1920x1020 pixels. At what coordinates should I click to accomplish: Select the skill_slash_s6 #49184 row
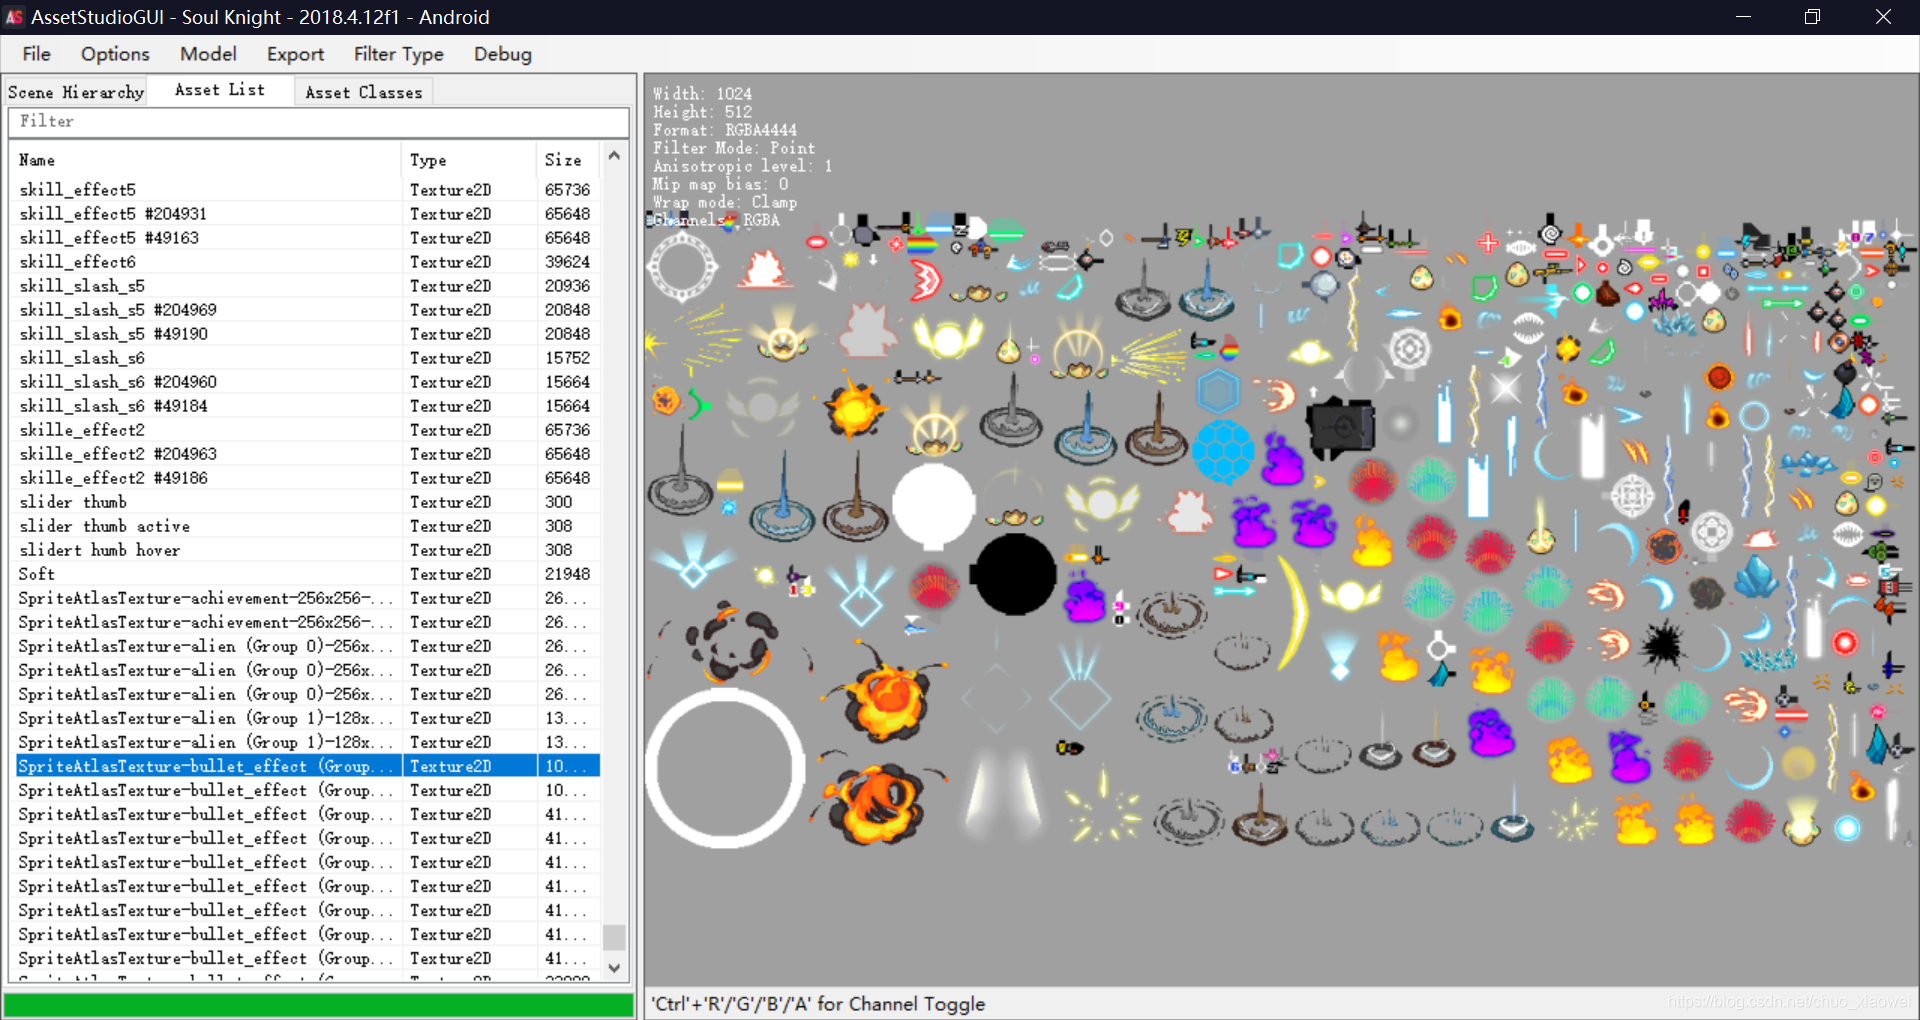click(308, 406)
